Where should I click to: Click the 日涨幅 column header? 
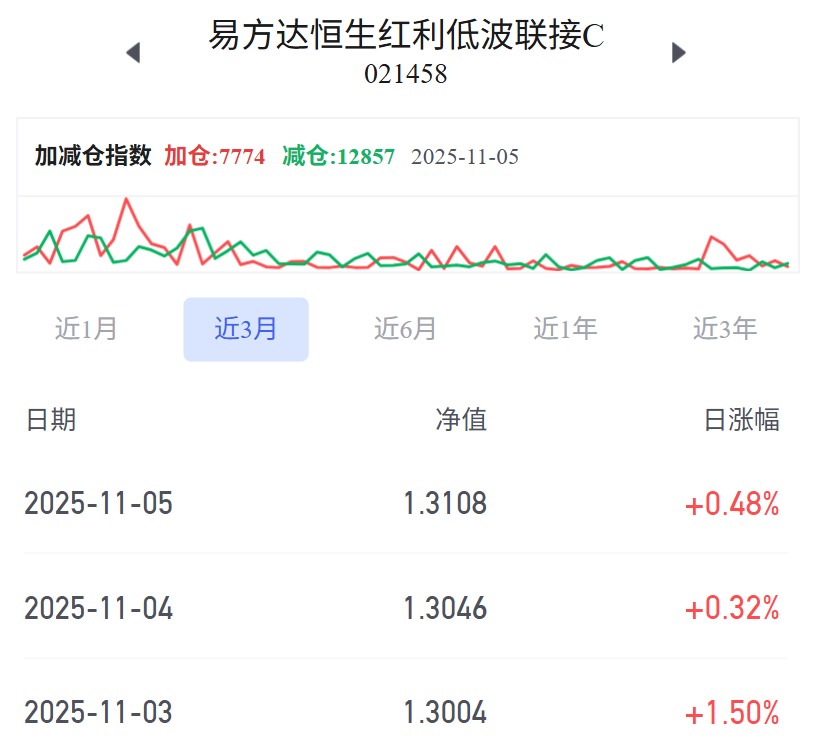coord(742,420)
